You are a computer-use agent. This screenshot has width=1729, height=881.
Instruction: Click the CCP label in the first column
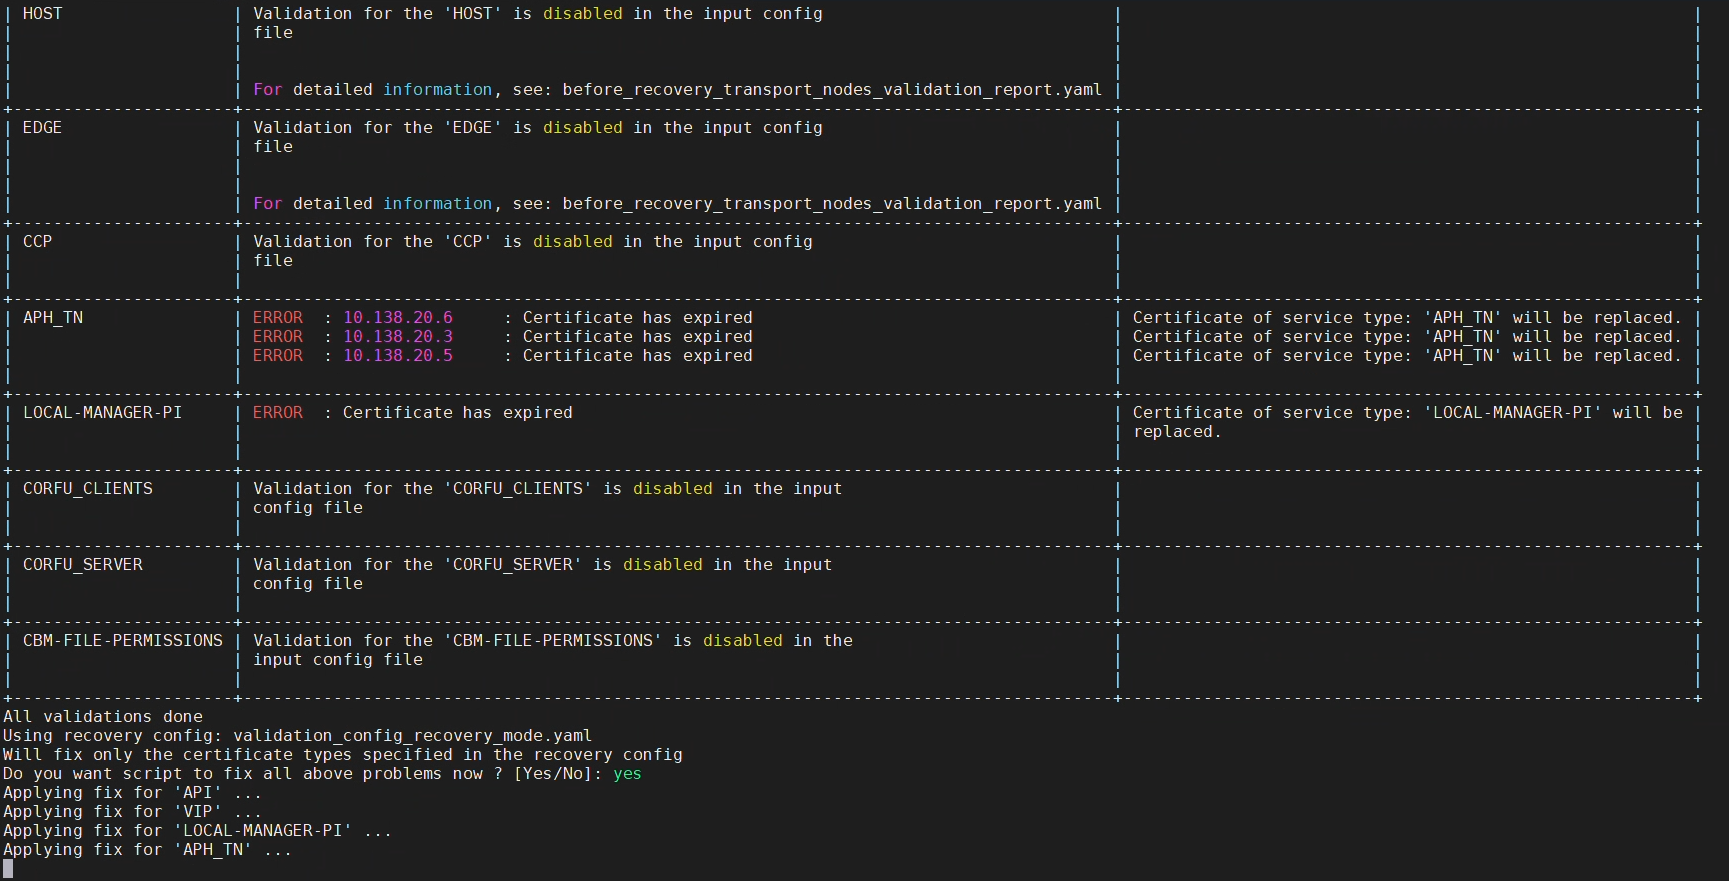[37, 242]
